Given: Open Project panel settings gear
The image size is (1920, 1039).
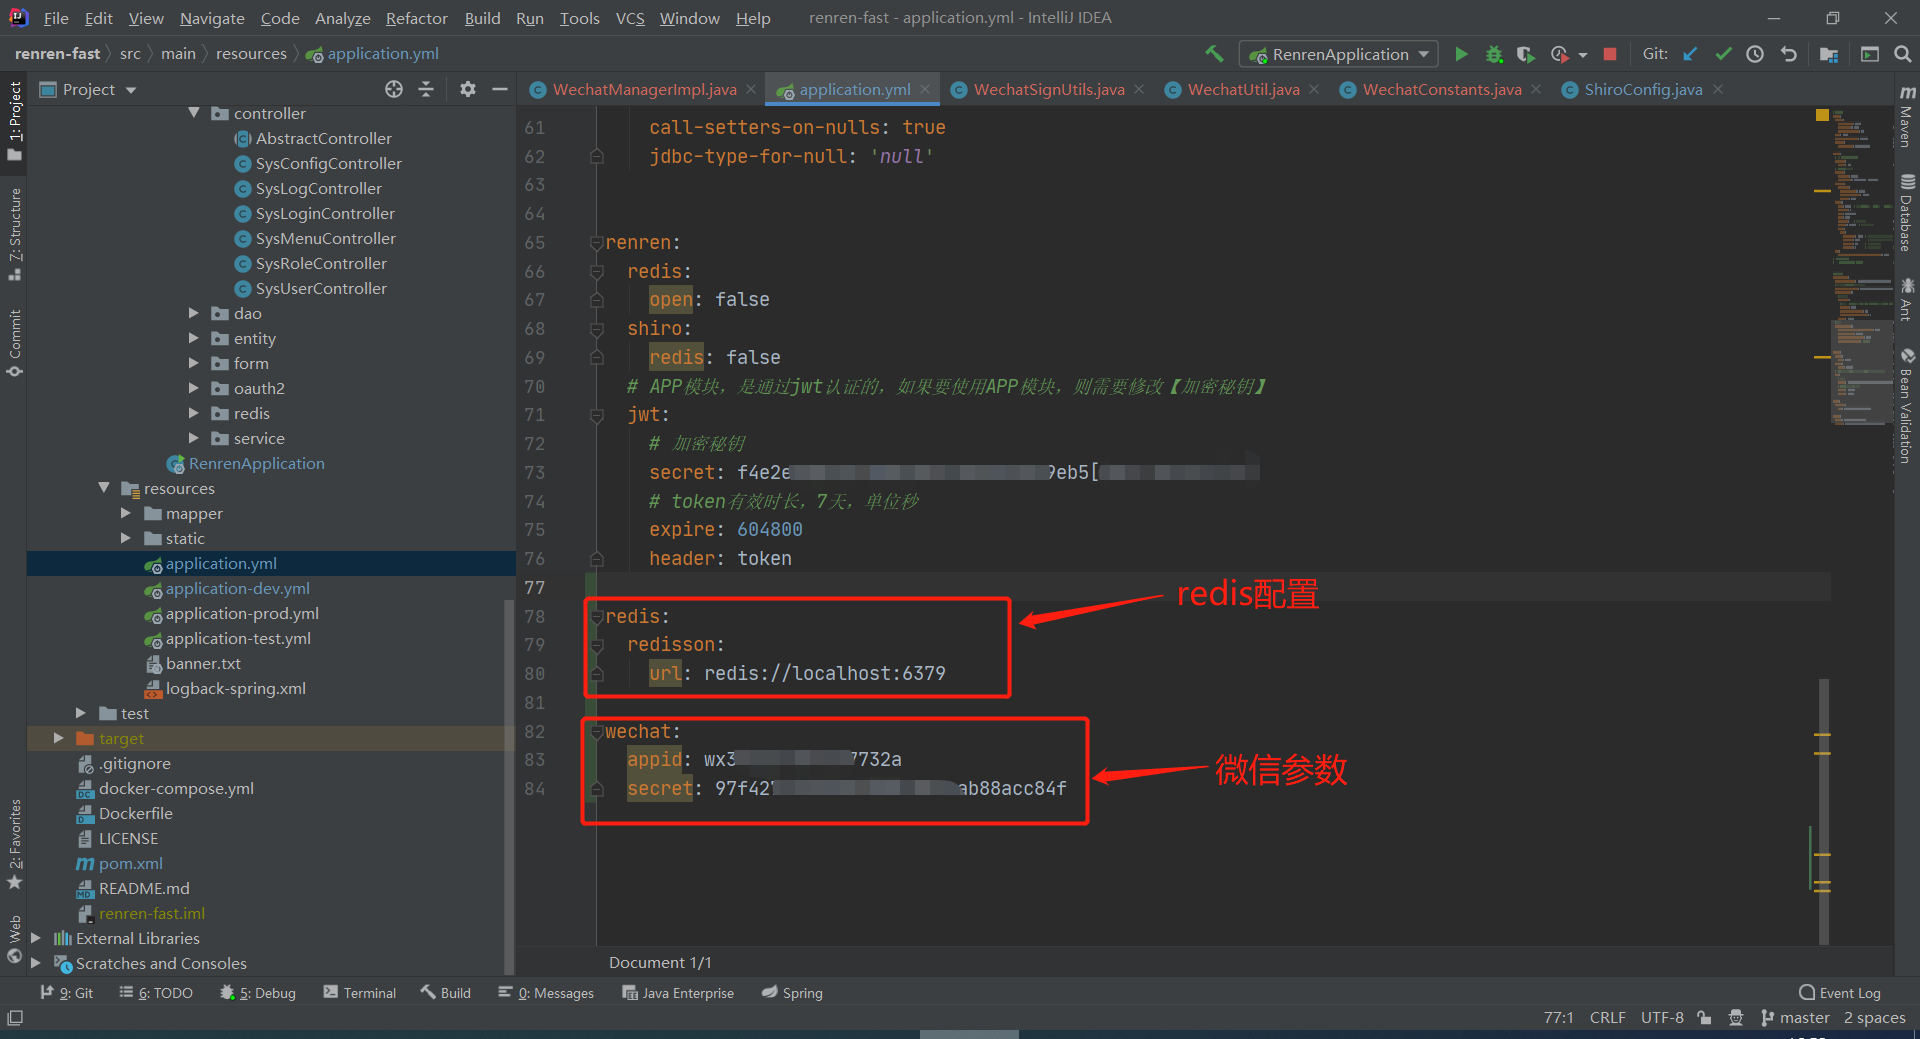Looking at the screenshot, I should coord(467,89).
